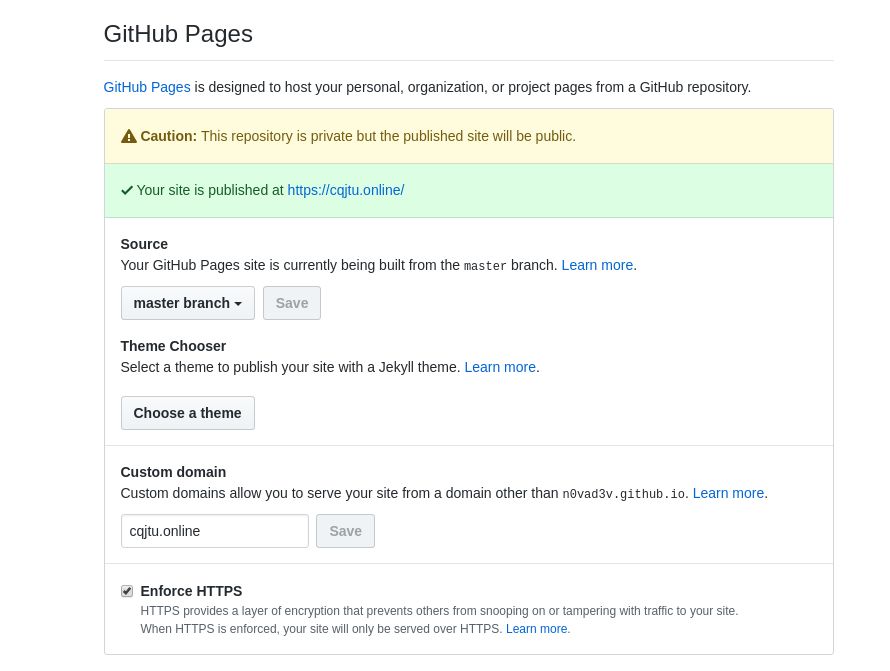
Task: Open Learn more link under Source
Action: (x=597, y=265)
